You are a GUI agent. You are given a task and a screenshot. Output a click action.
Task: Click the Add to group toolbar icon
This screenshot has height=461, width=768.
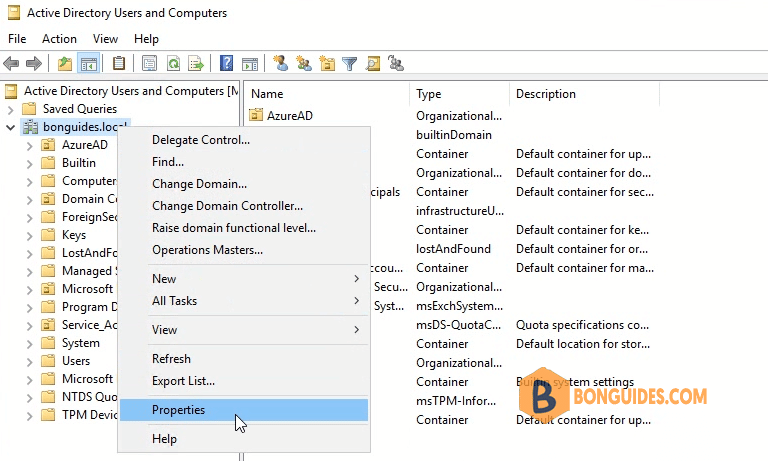(x=396, y=64)
